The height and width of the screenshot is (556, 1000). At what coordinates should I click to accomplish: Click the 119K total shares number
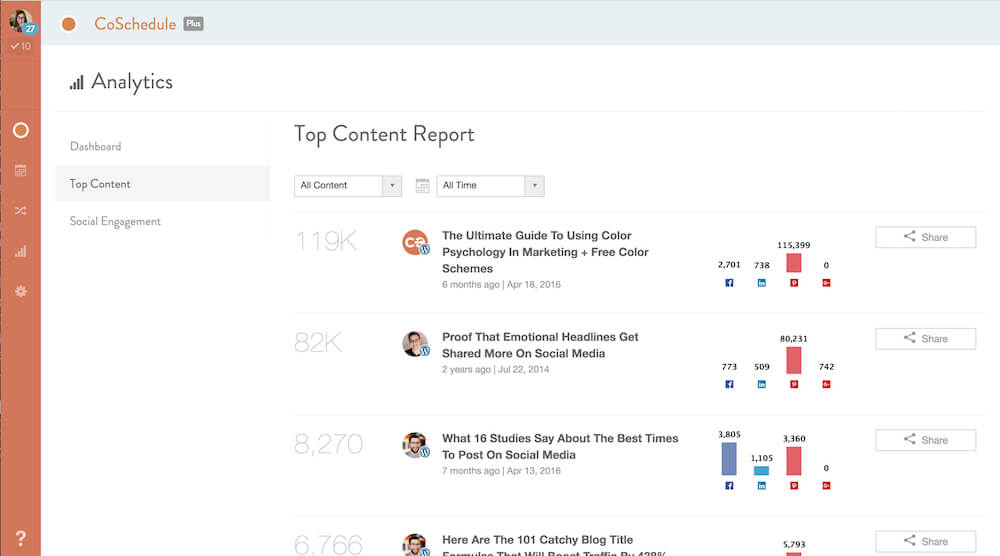coord(326,241)
